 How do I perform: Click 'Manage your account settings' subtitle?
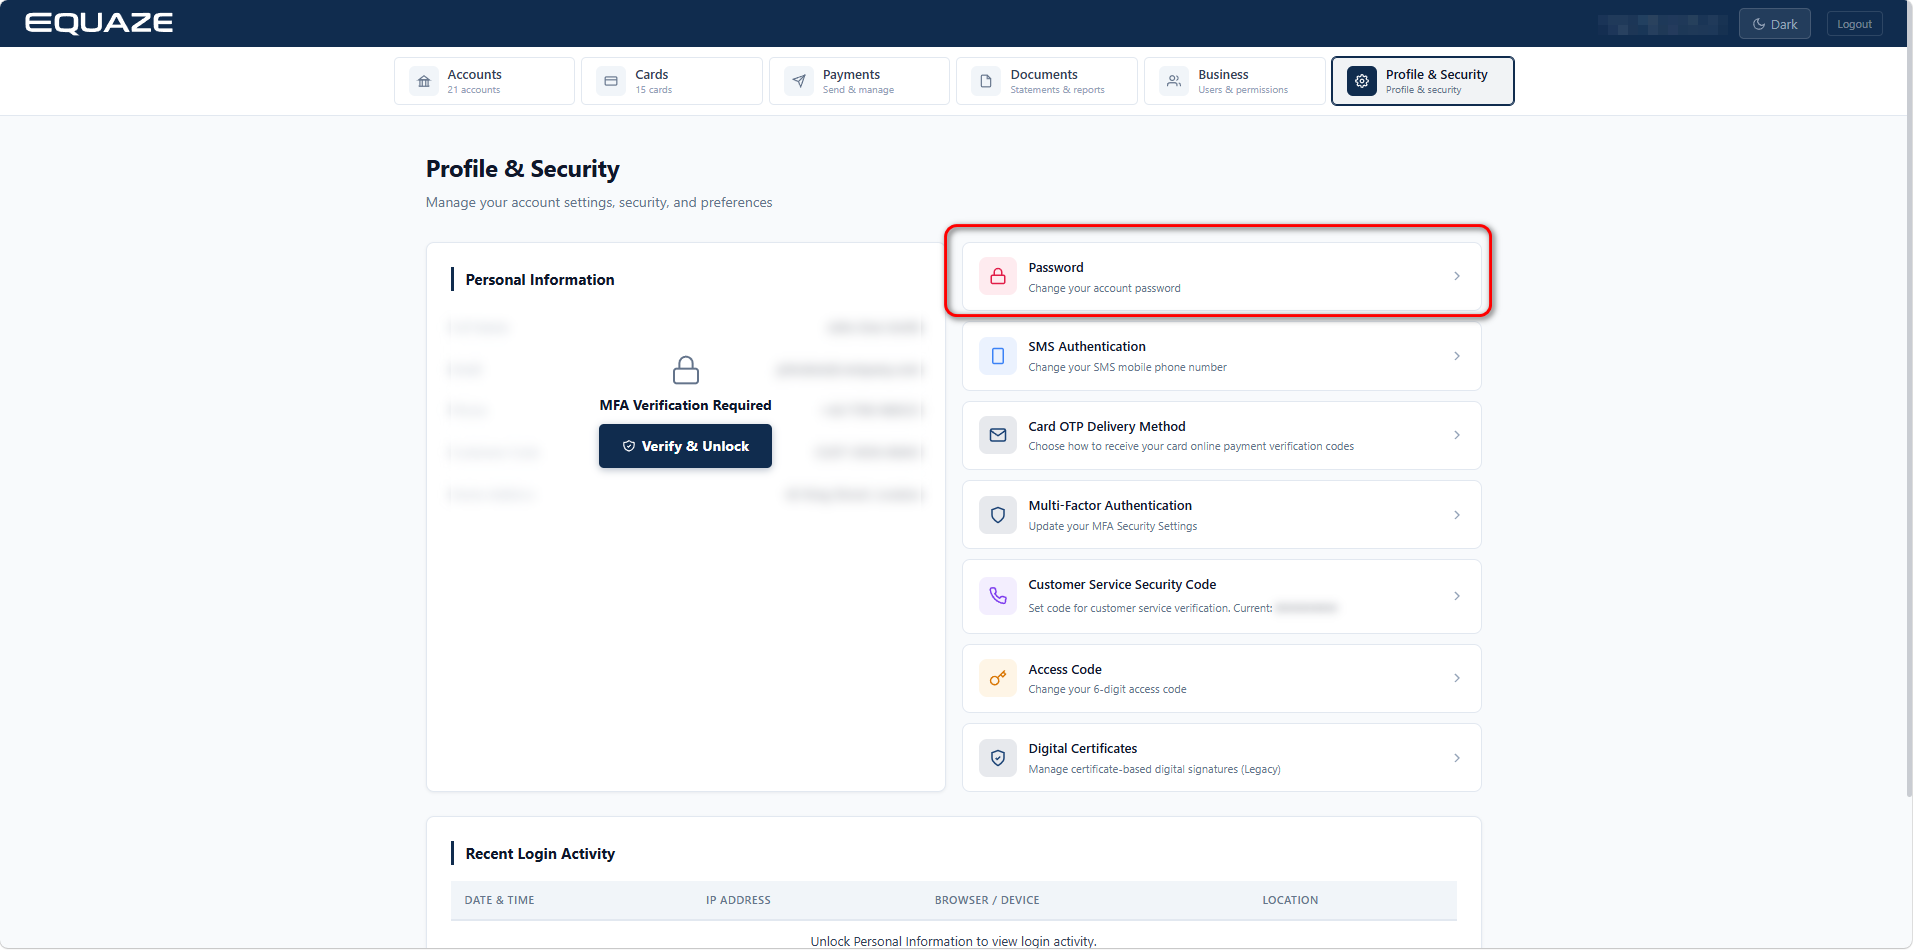click(599, 202)
